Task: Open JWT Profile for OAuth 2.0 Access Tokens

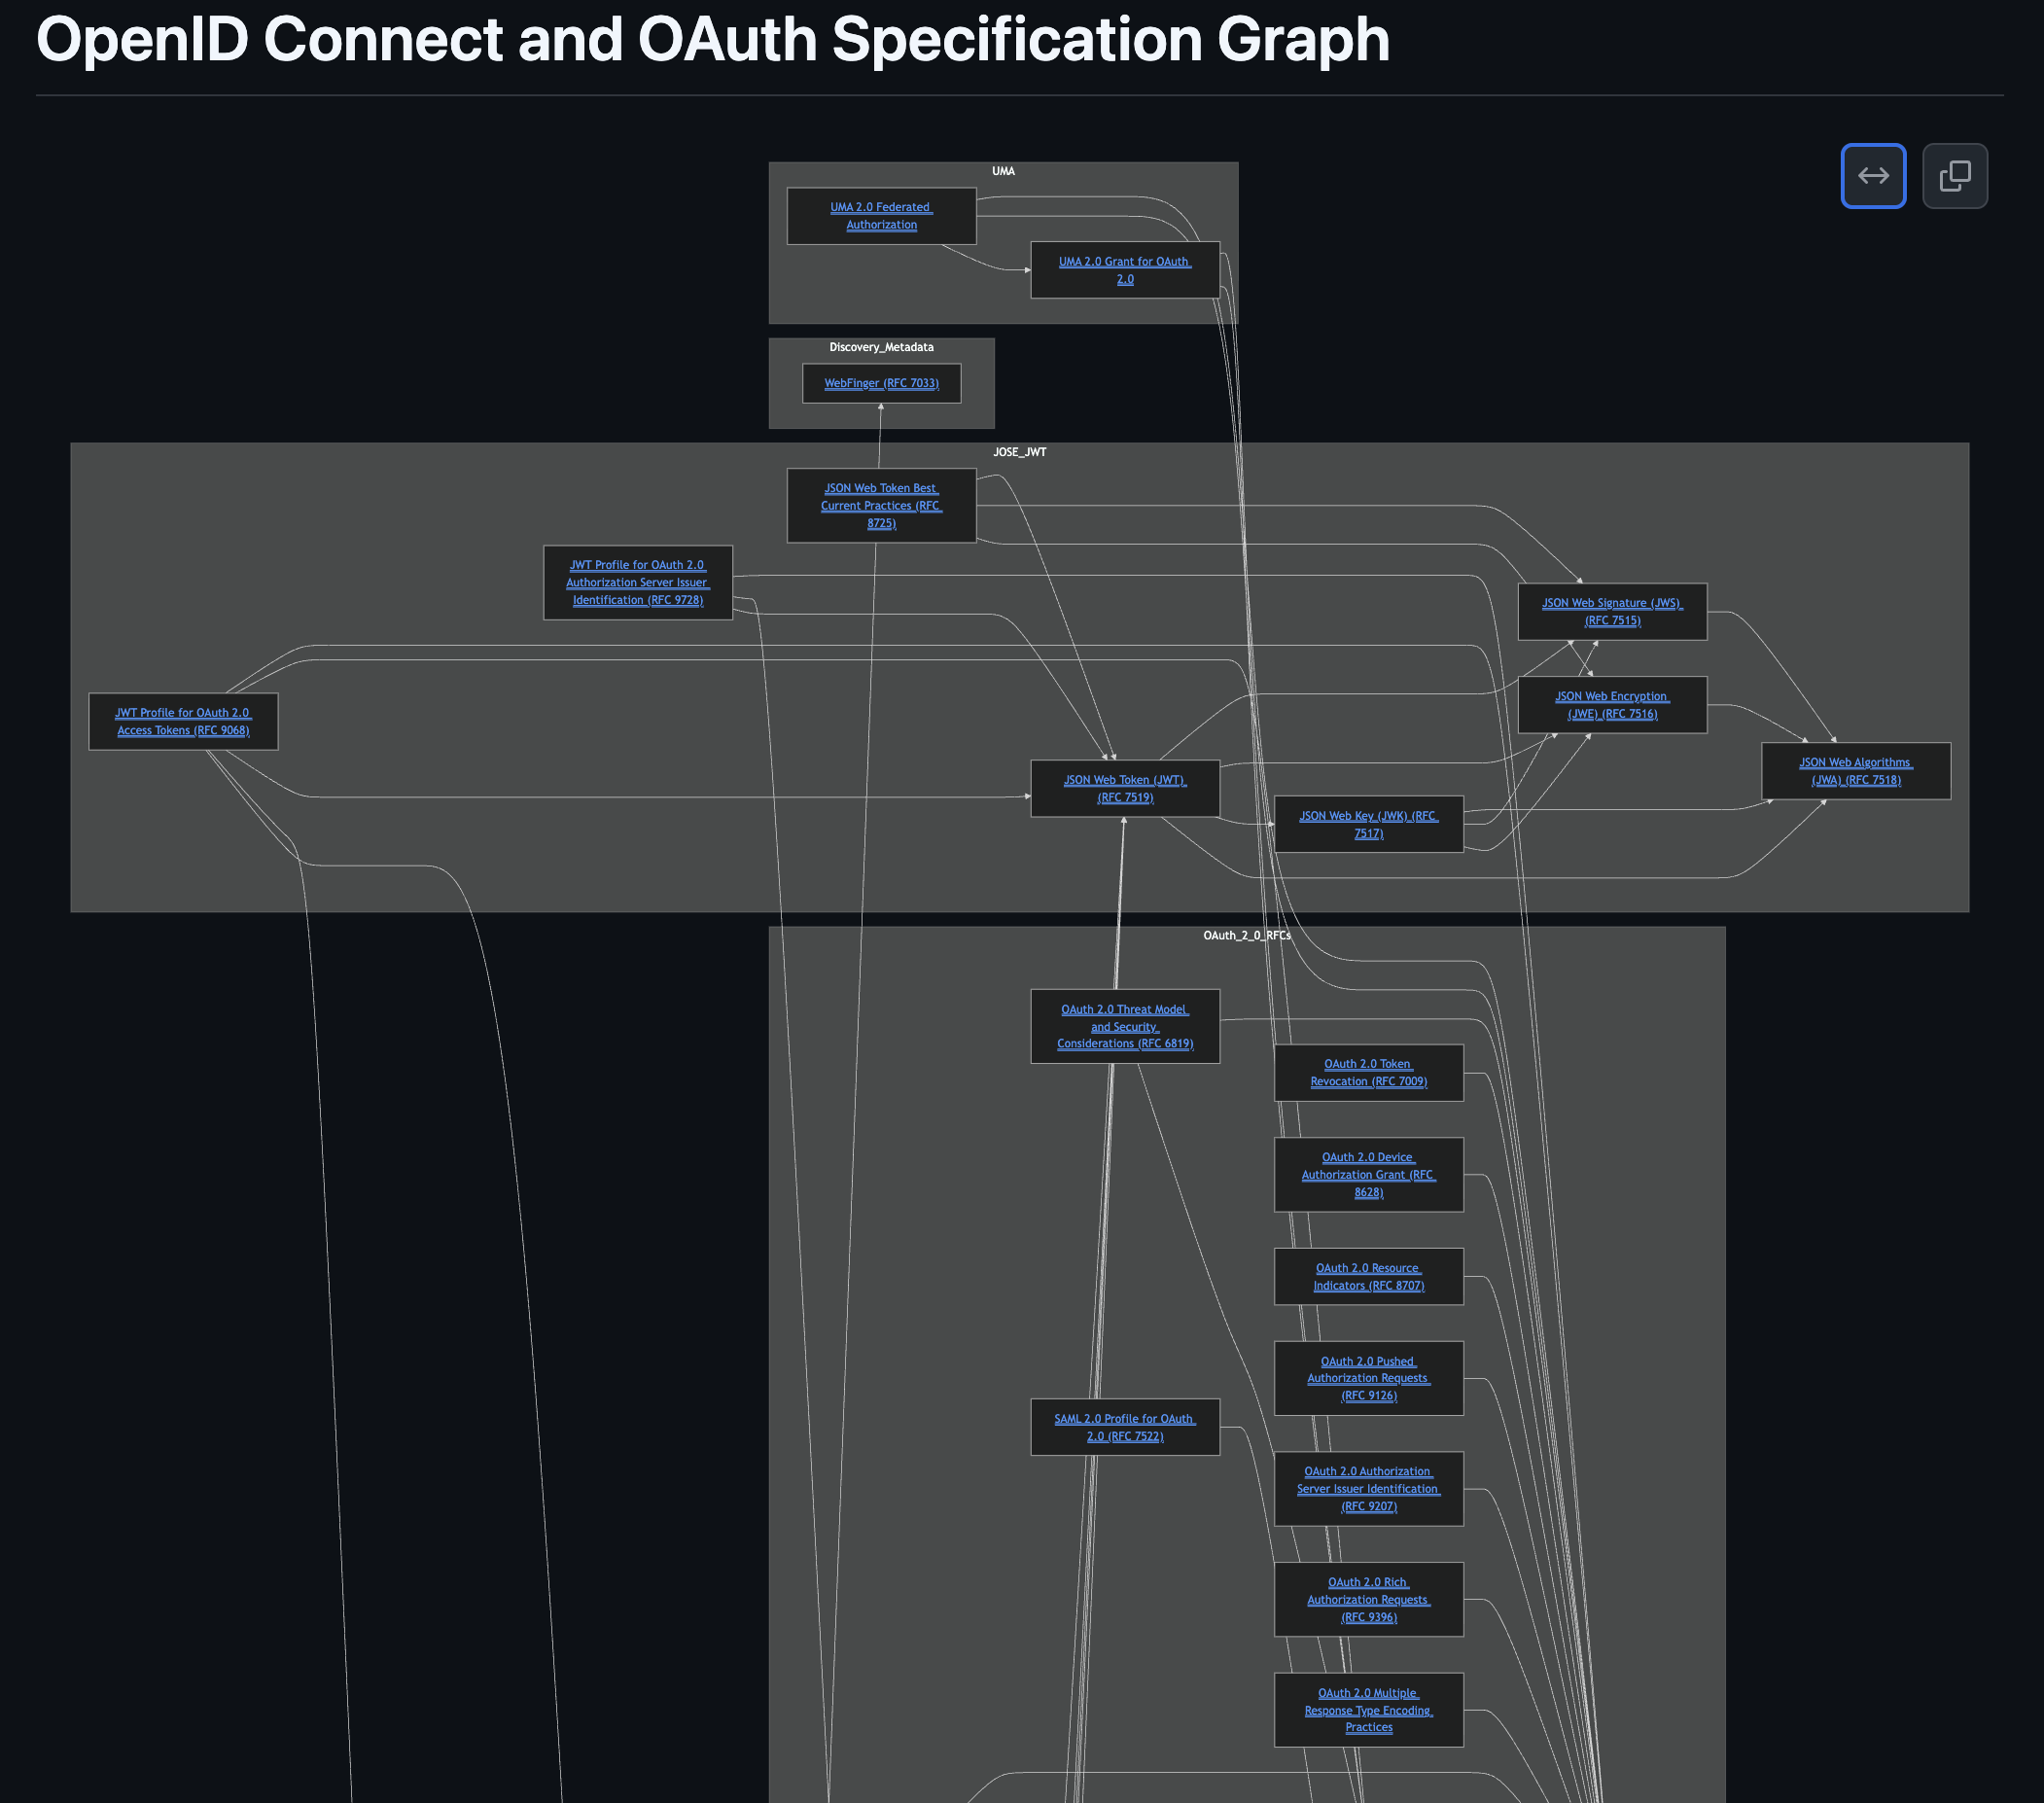Action: 182,721
